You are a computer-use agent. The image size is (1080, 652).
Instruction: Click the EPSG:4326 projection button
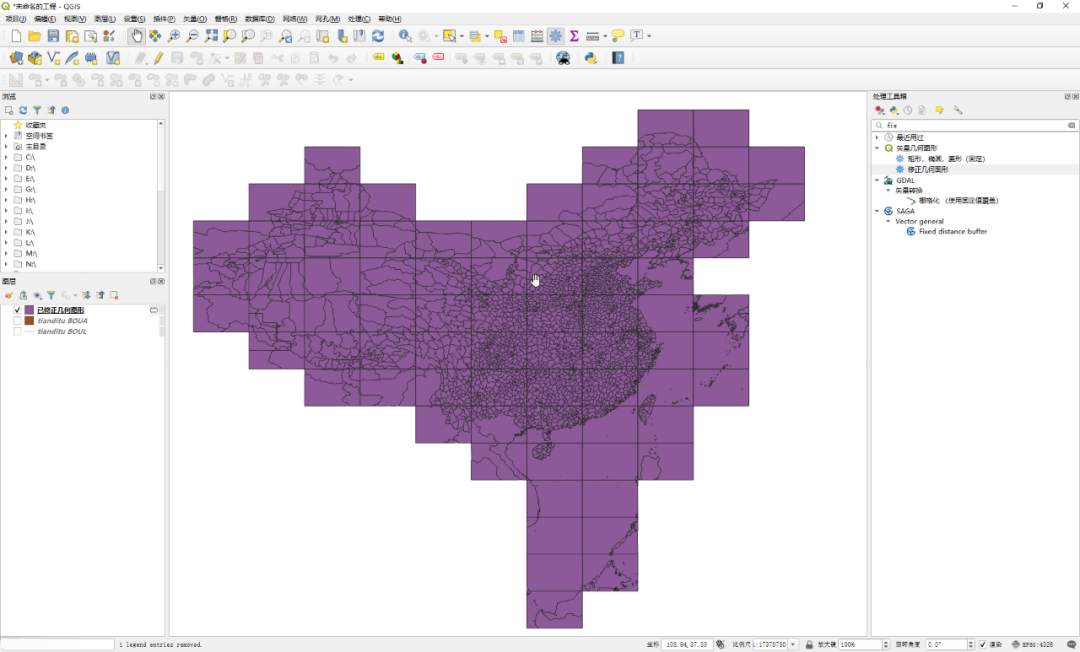point(1032,645)
